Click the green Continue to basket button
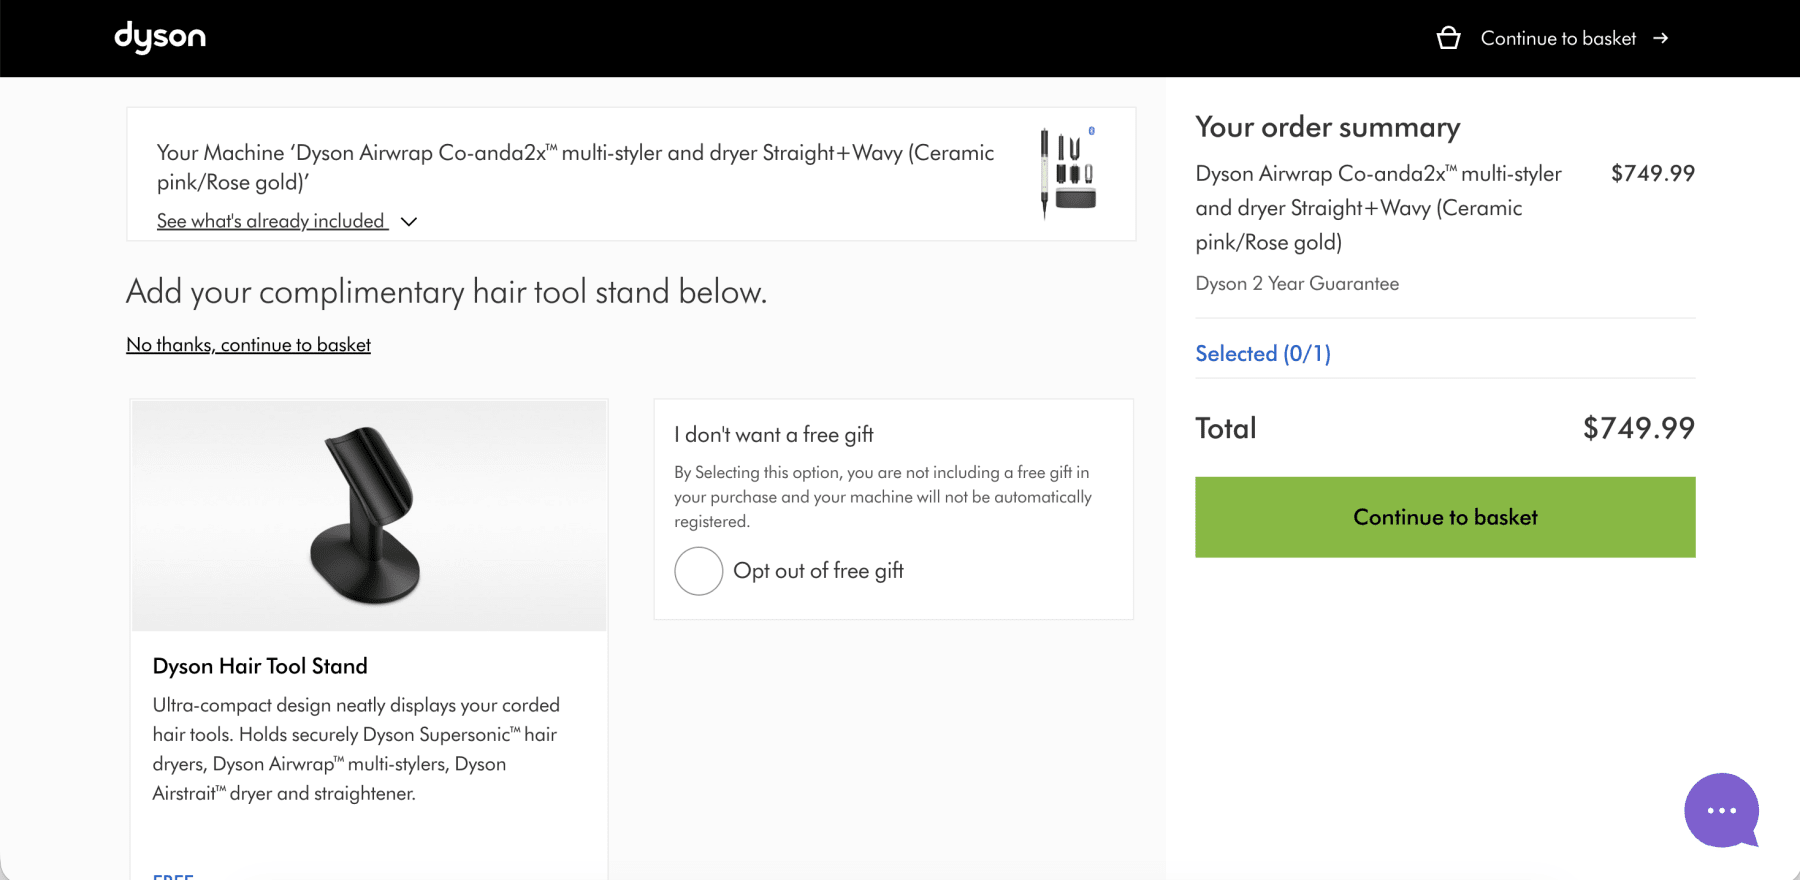Screen dimensions: 1800x880 (x=1445, y=517)
